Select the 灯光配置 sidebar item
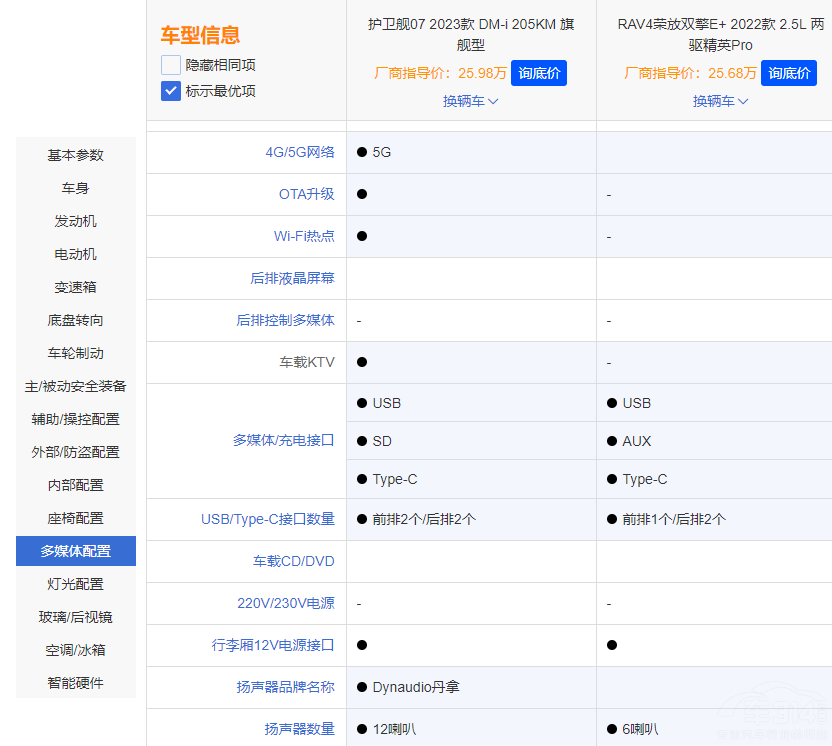Screen dimensions: 832x746 75,583
